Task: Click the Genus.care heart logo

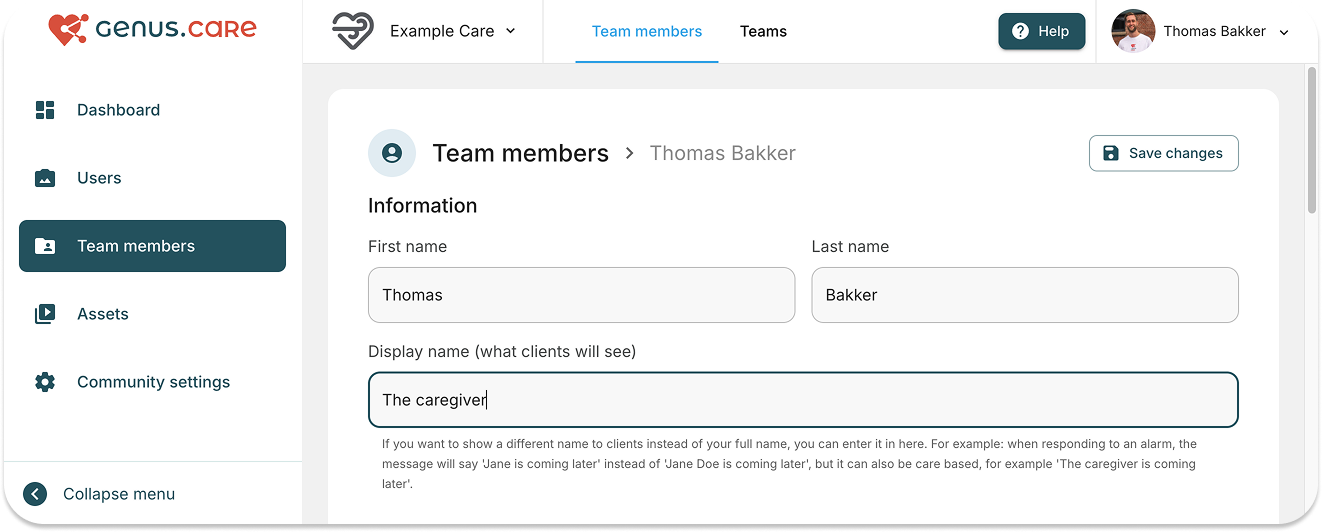Action: click(x=68, y=30)
